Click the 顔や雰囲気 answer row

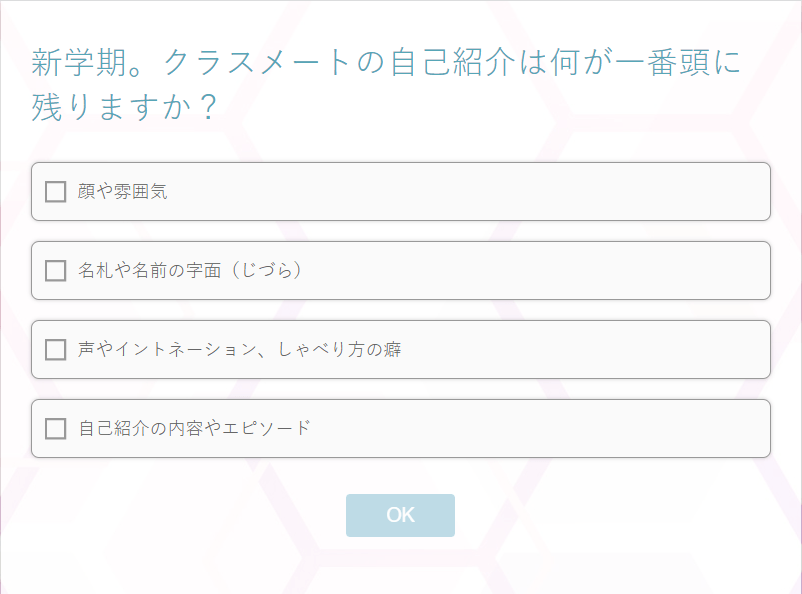tap(400, 190)
